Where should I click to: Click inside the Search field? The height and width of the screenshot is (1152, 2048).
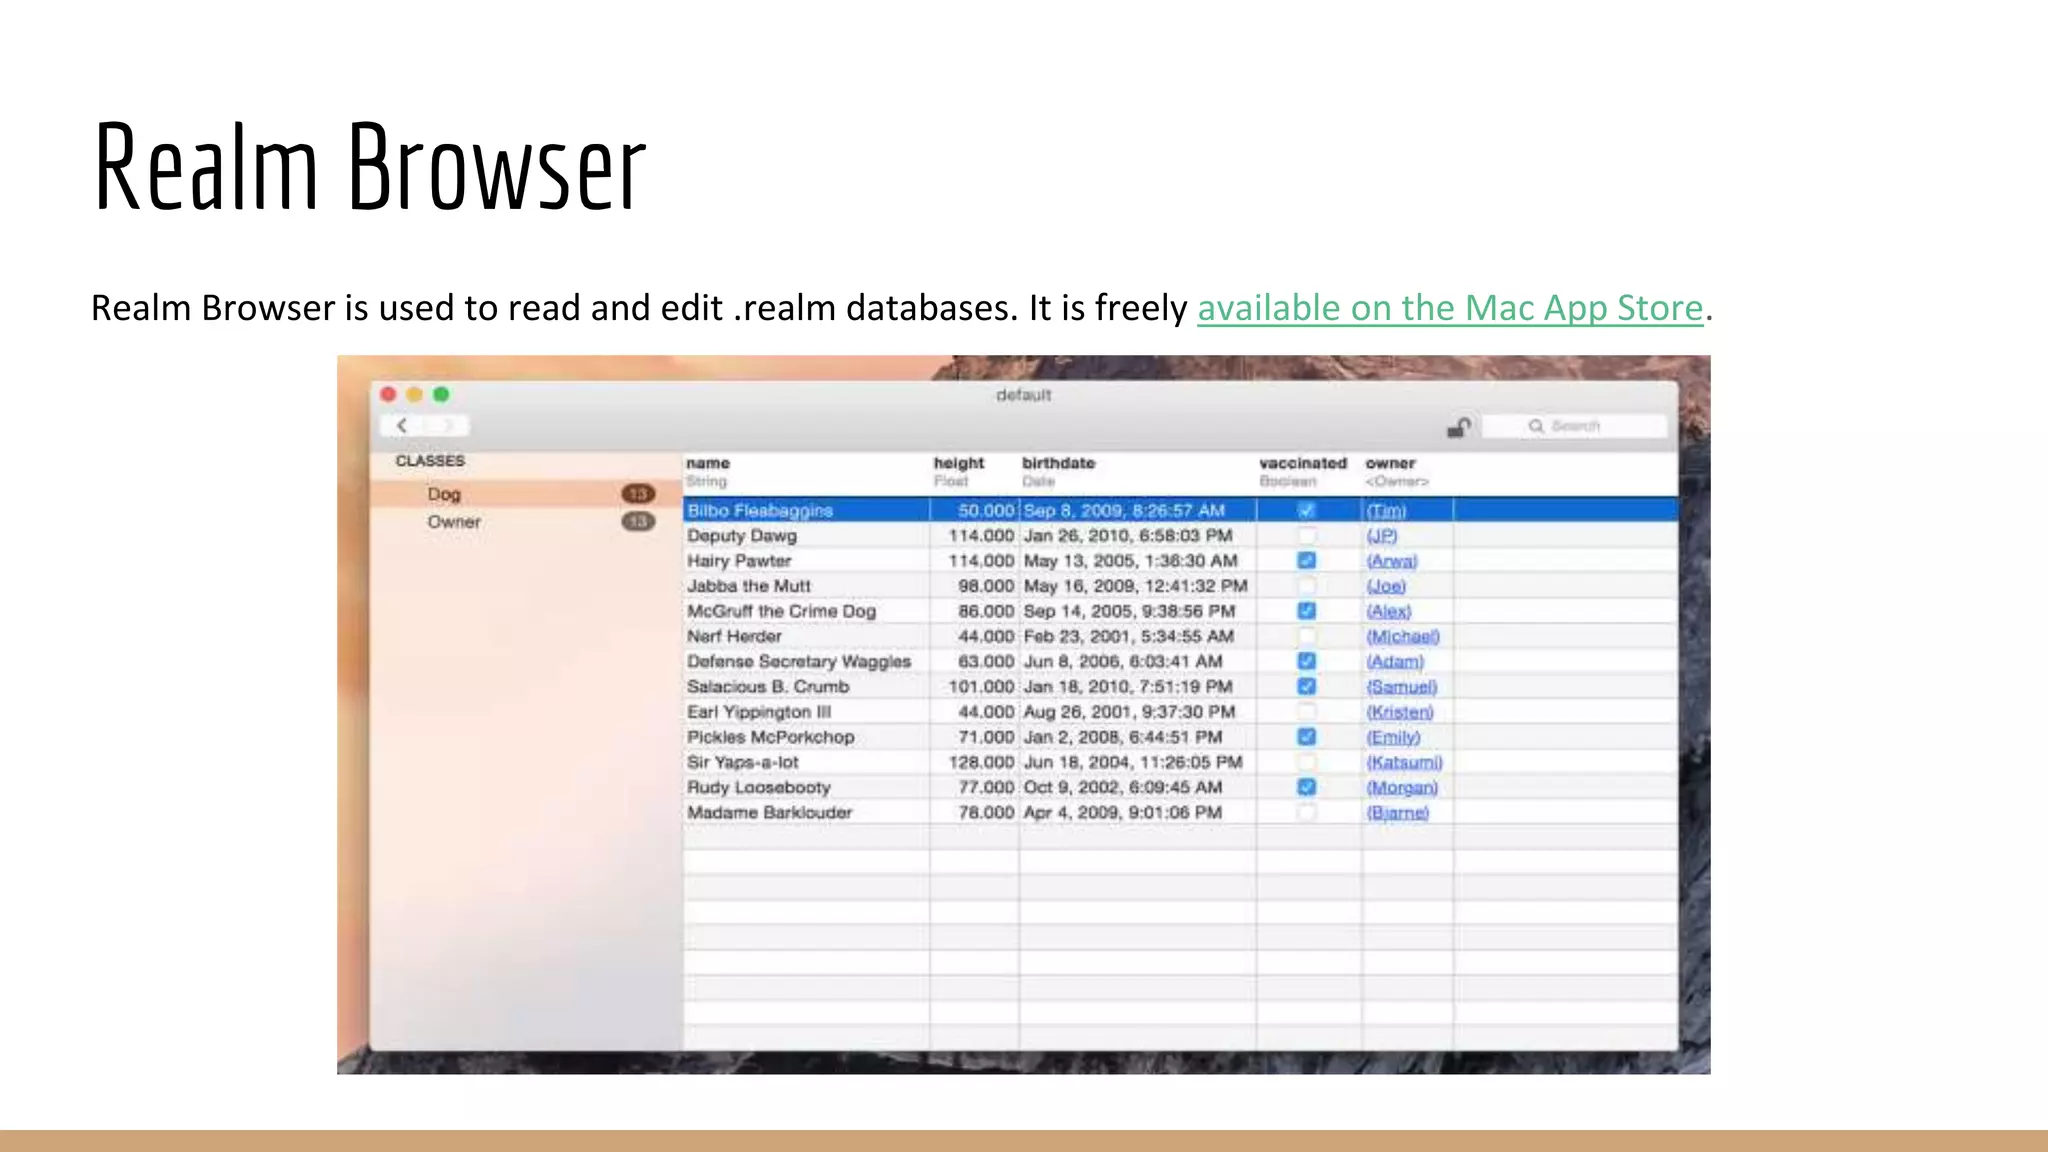[1575, 426]
